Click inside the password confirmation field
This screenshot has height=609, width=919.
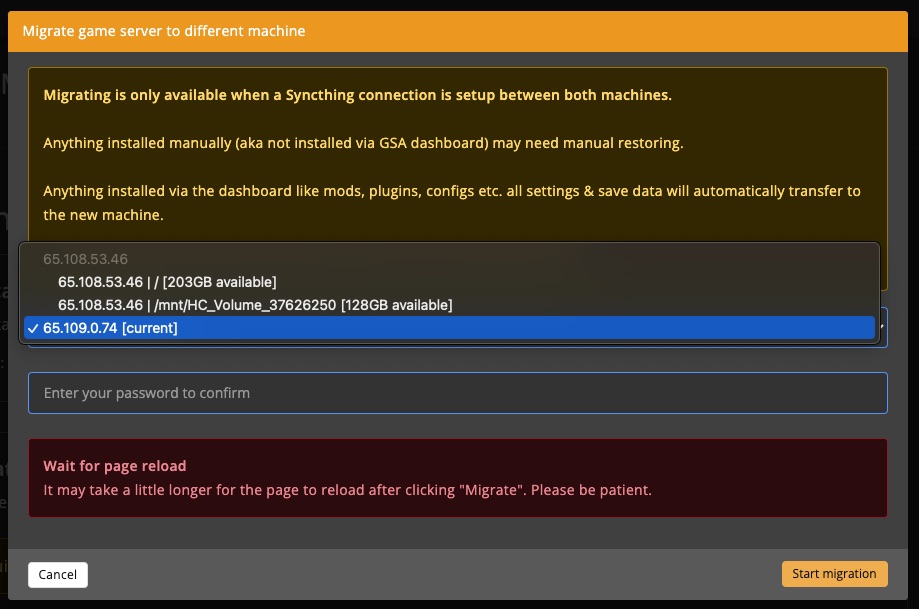pyautogui.click(x=458, y=392)
